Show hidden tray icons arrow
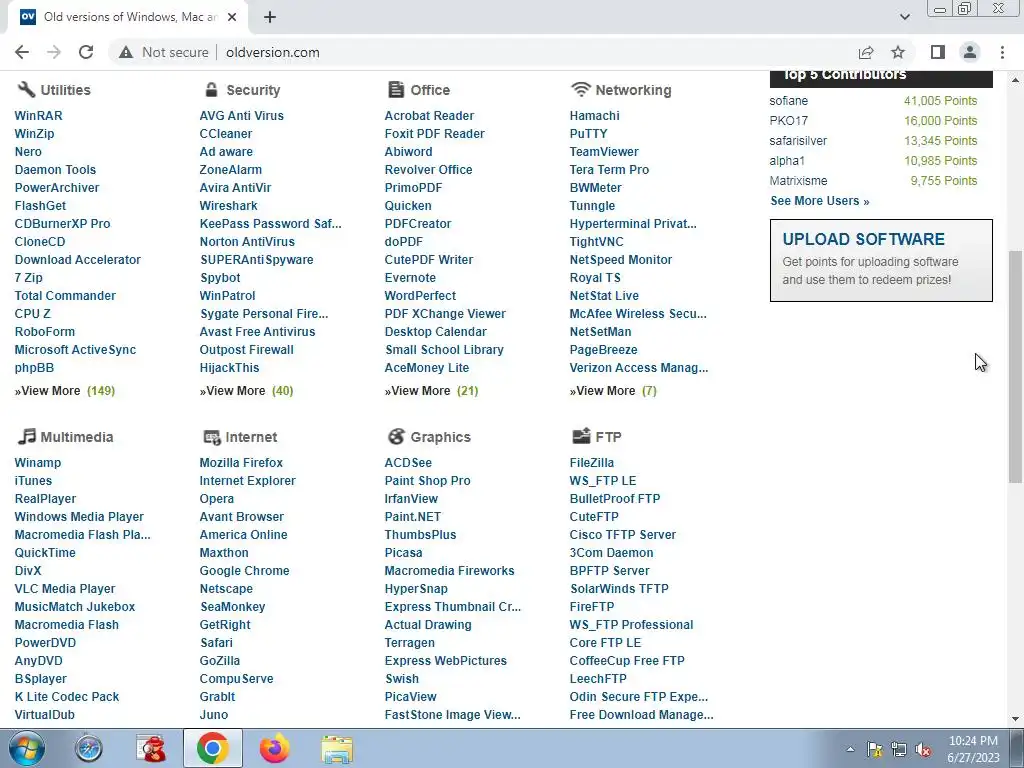Image resolution: width=1024 pixels, height=768 pixels. (850, 749)
